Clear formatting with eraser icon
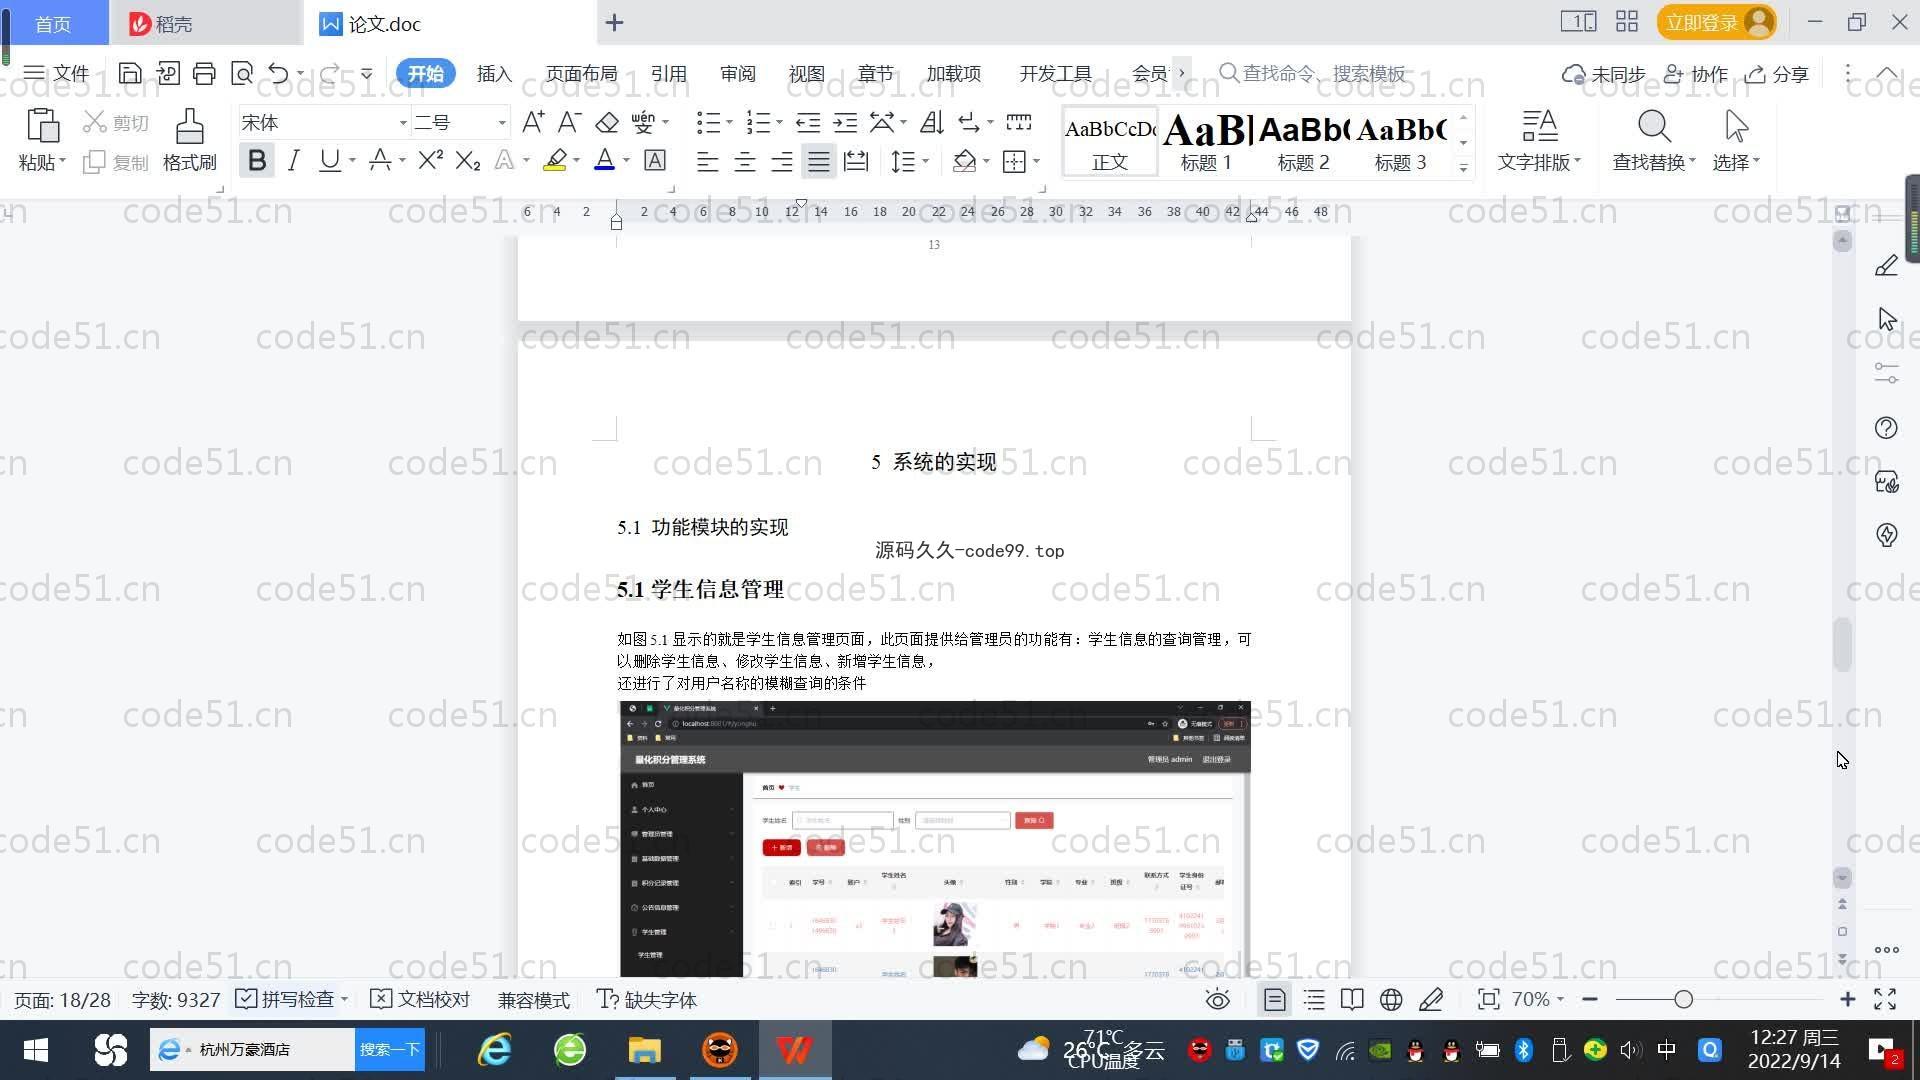The height and width of the screenshot is (1080, 1920). tap(606, 122)
